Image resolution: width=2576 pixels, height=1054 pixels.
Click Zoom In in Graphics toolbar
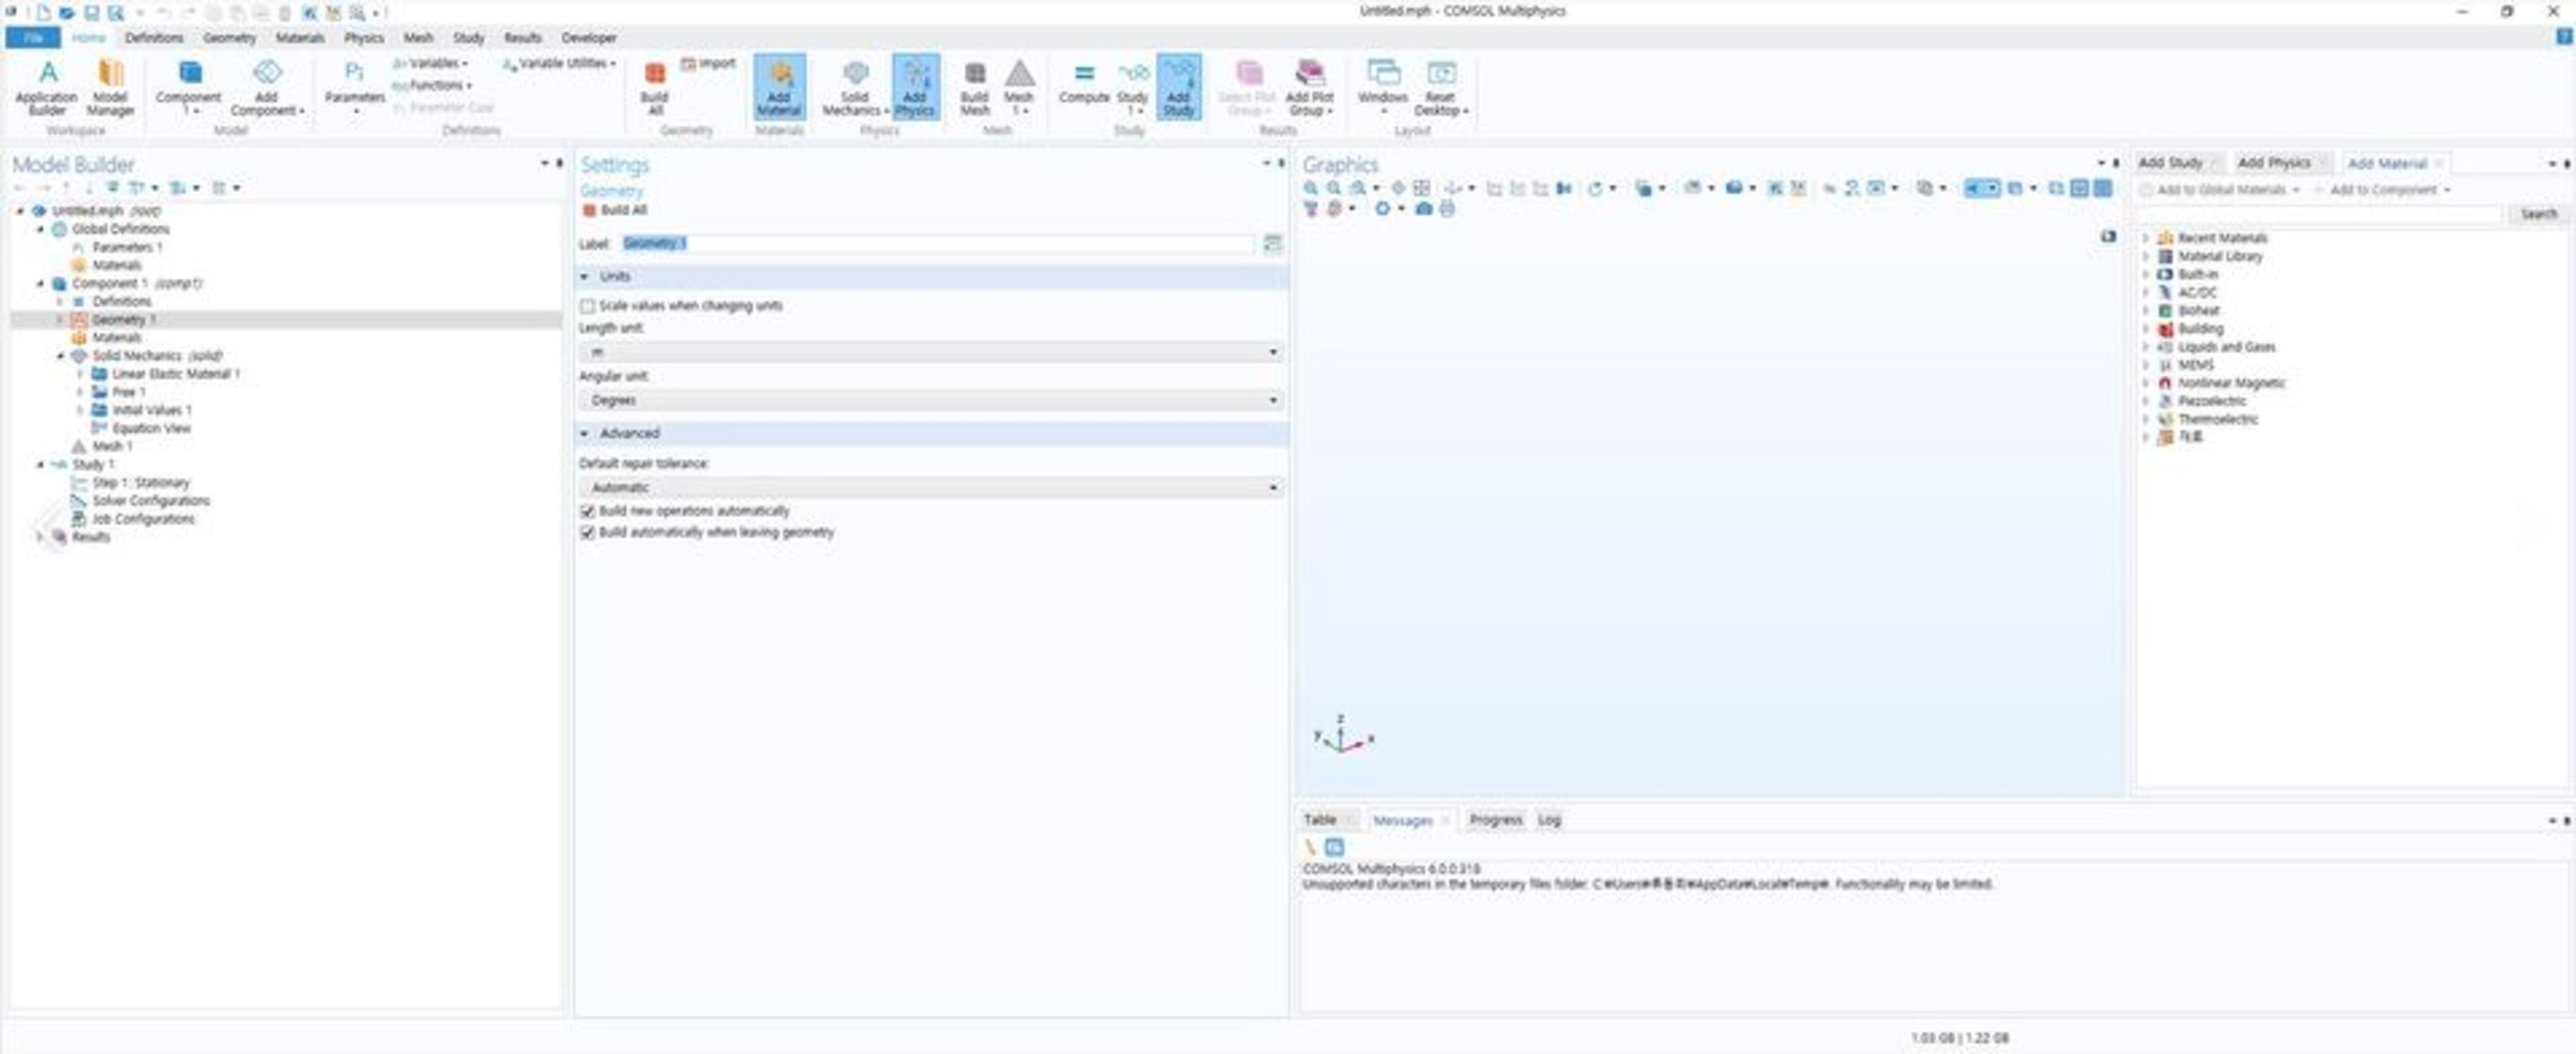(1311, 188)
